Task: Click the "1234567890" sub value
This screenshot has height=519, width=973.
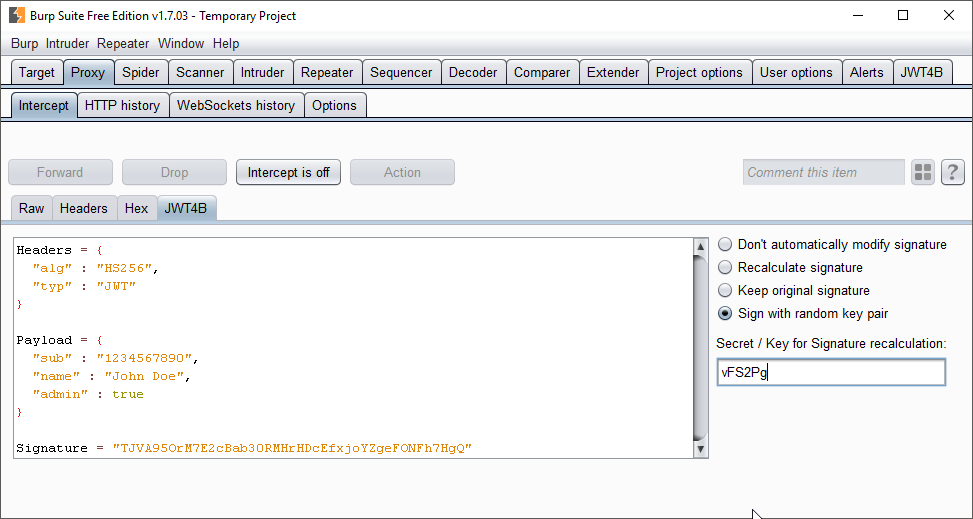Action: click(x=145, y=358)
